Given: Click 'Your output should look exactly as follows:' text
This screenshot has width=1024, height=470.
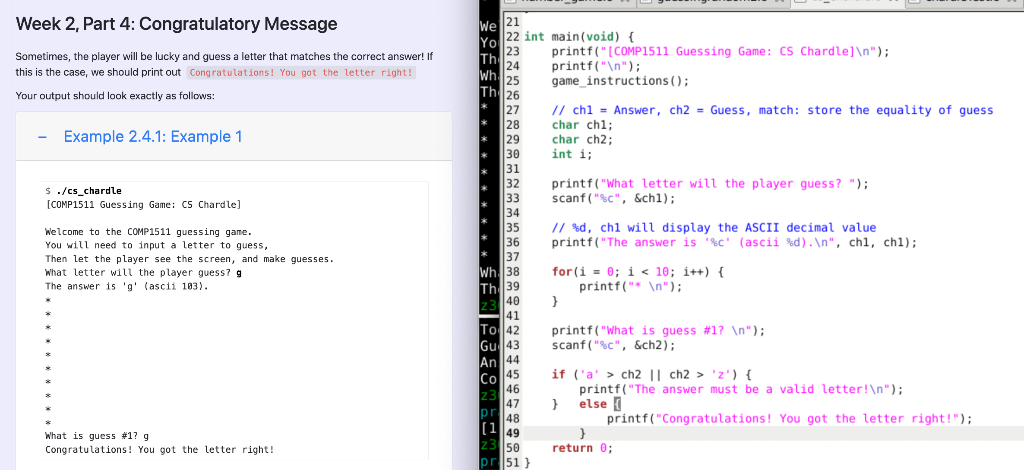Looking at the screenshot, I should pos(115,97).
